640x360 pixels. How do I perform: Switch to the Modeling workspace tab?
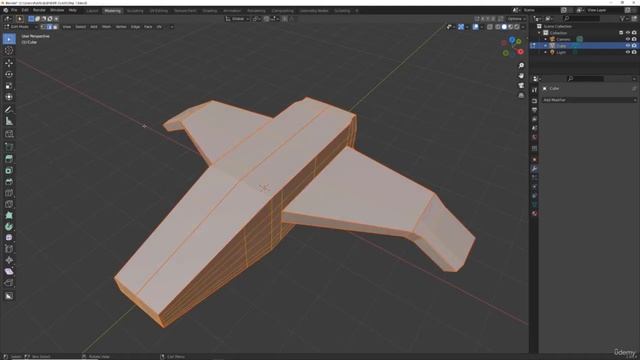112,11
